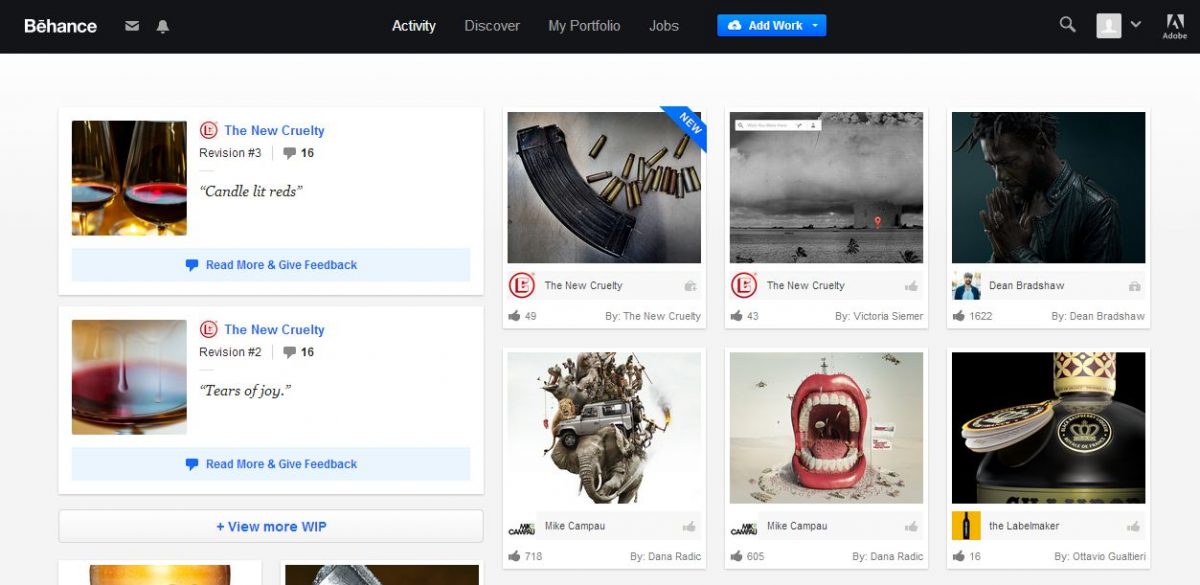
Task: Click the search magnifier icon
Action: [x=1068, y=25]
